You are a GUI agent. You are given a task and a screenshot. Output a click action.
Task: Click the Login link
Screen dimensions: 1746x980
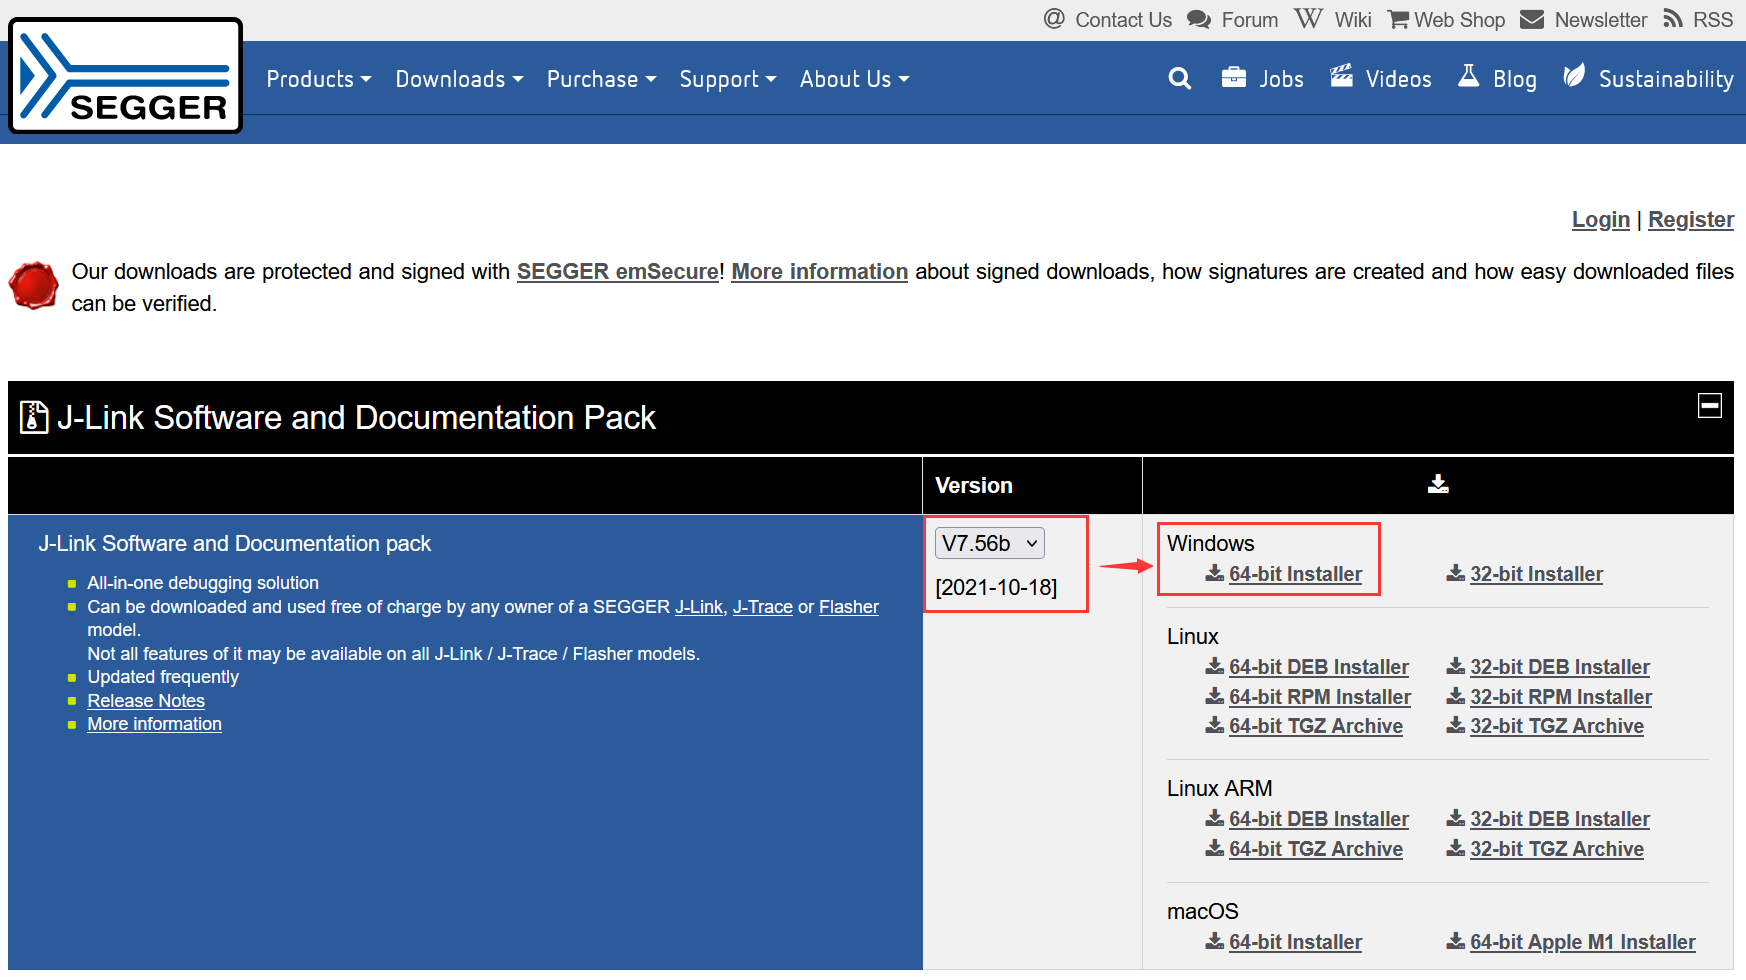[x=1600, y=220]
